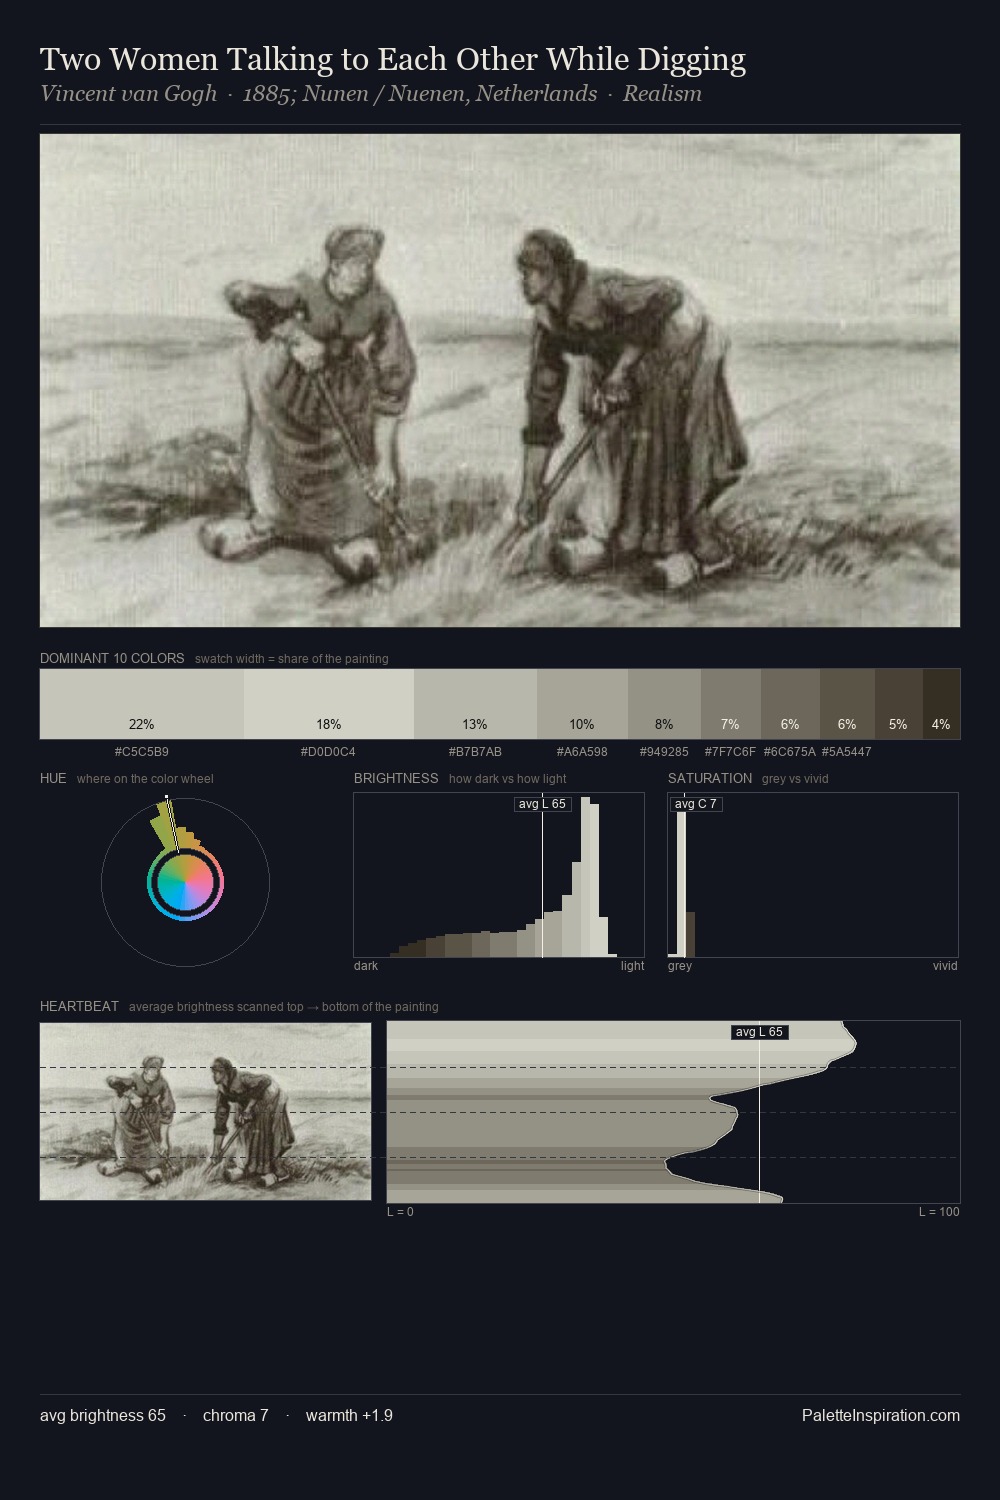The image size is (1000, 1500).
Task: Click the DOMINANT 10 COLORS heading
Action: (x=112, y=659)
